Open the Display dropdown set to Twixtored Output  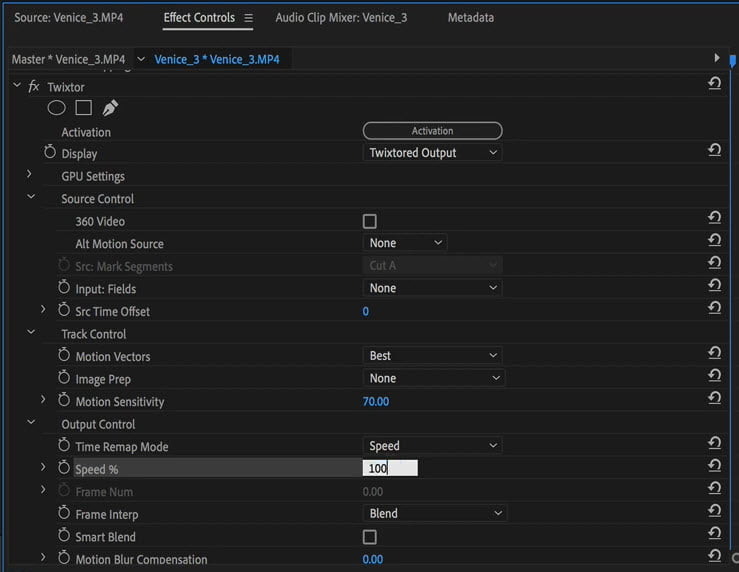click(x=433, y=153)
